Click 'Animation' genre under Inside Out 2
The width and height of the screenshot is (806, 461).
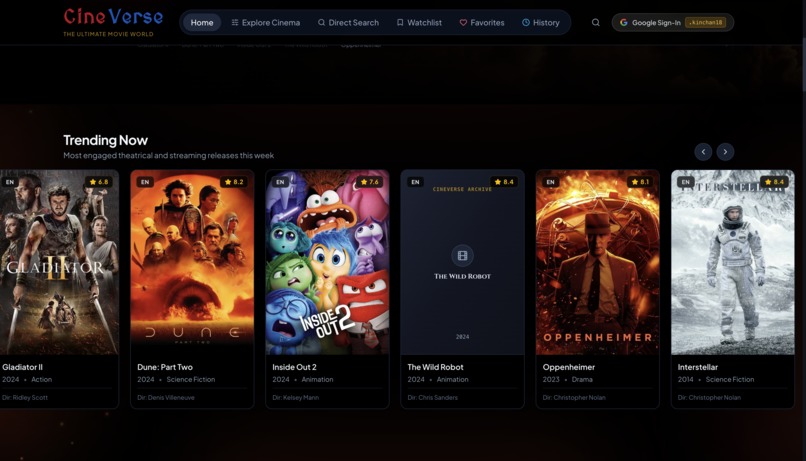(x=317, y=379)
